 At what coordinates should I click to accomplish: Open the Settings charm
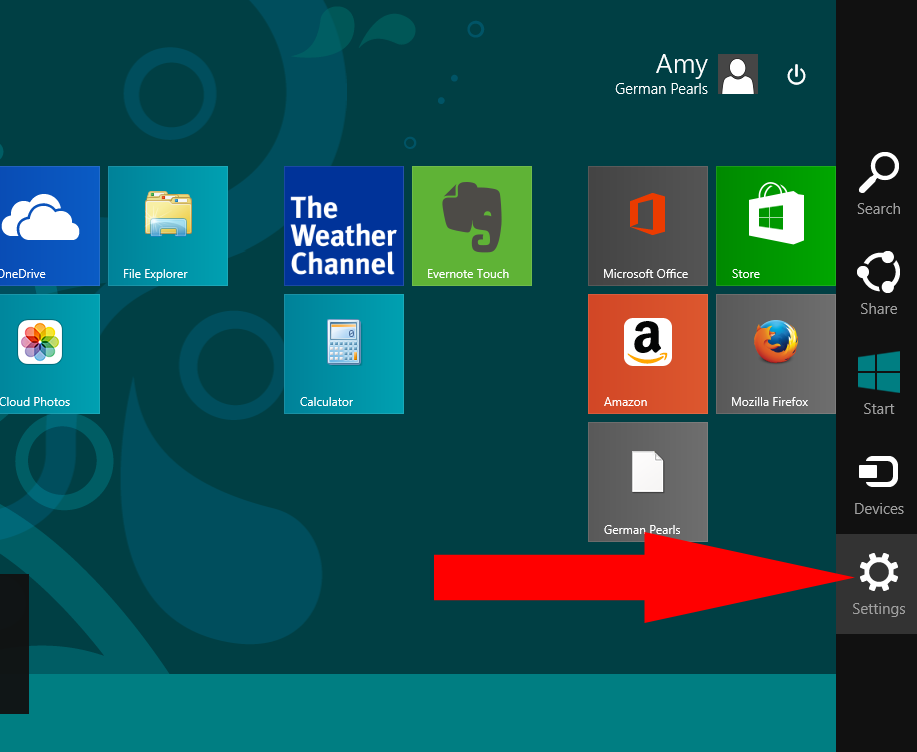coord(878,584)
